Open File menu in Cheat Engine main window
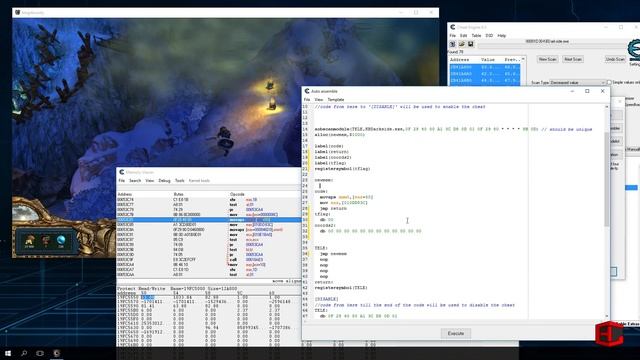The height and width of the screenshot is (360, 640). tap(453, 36)
